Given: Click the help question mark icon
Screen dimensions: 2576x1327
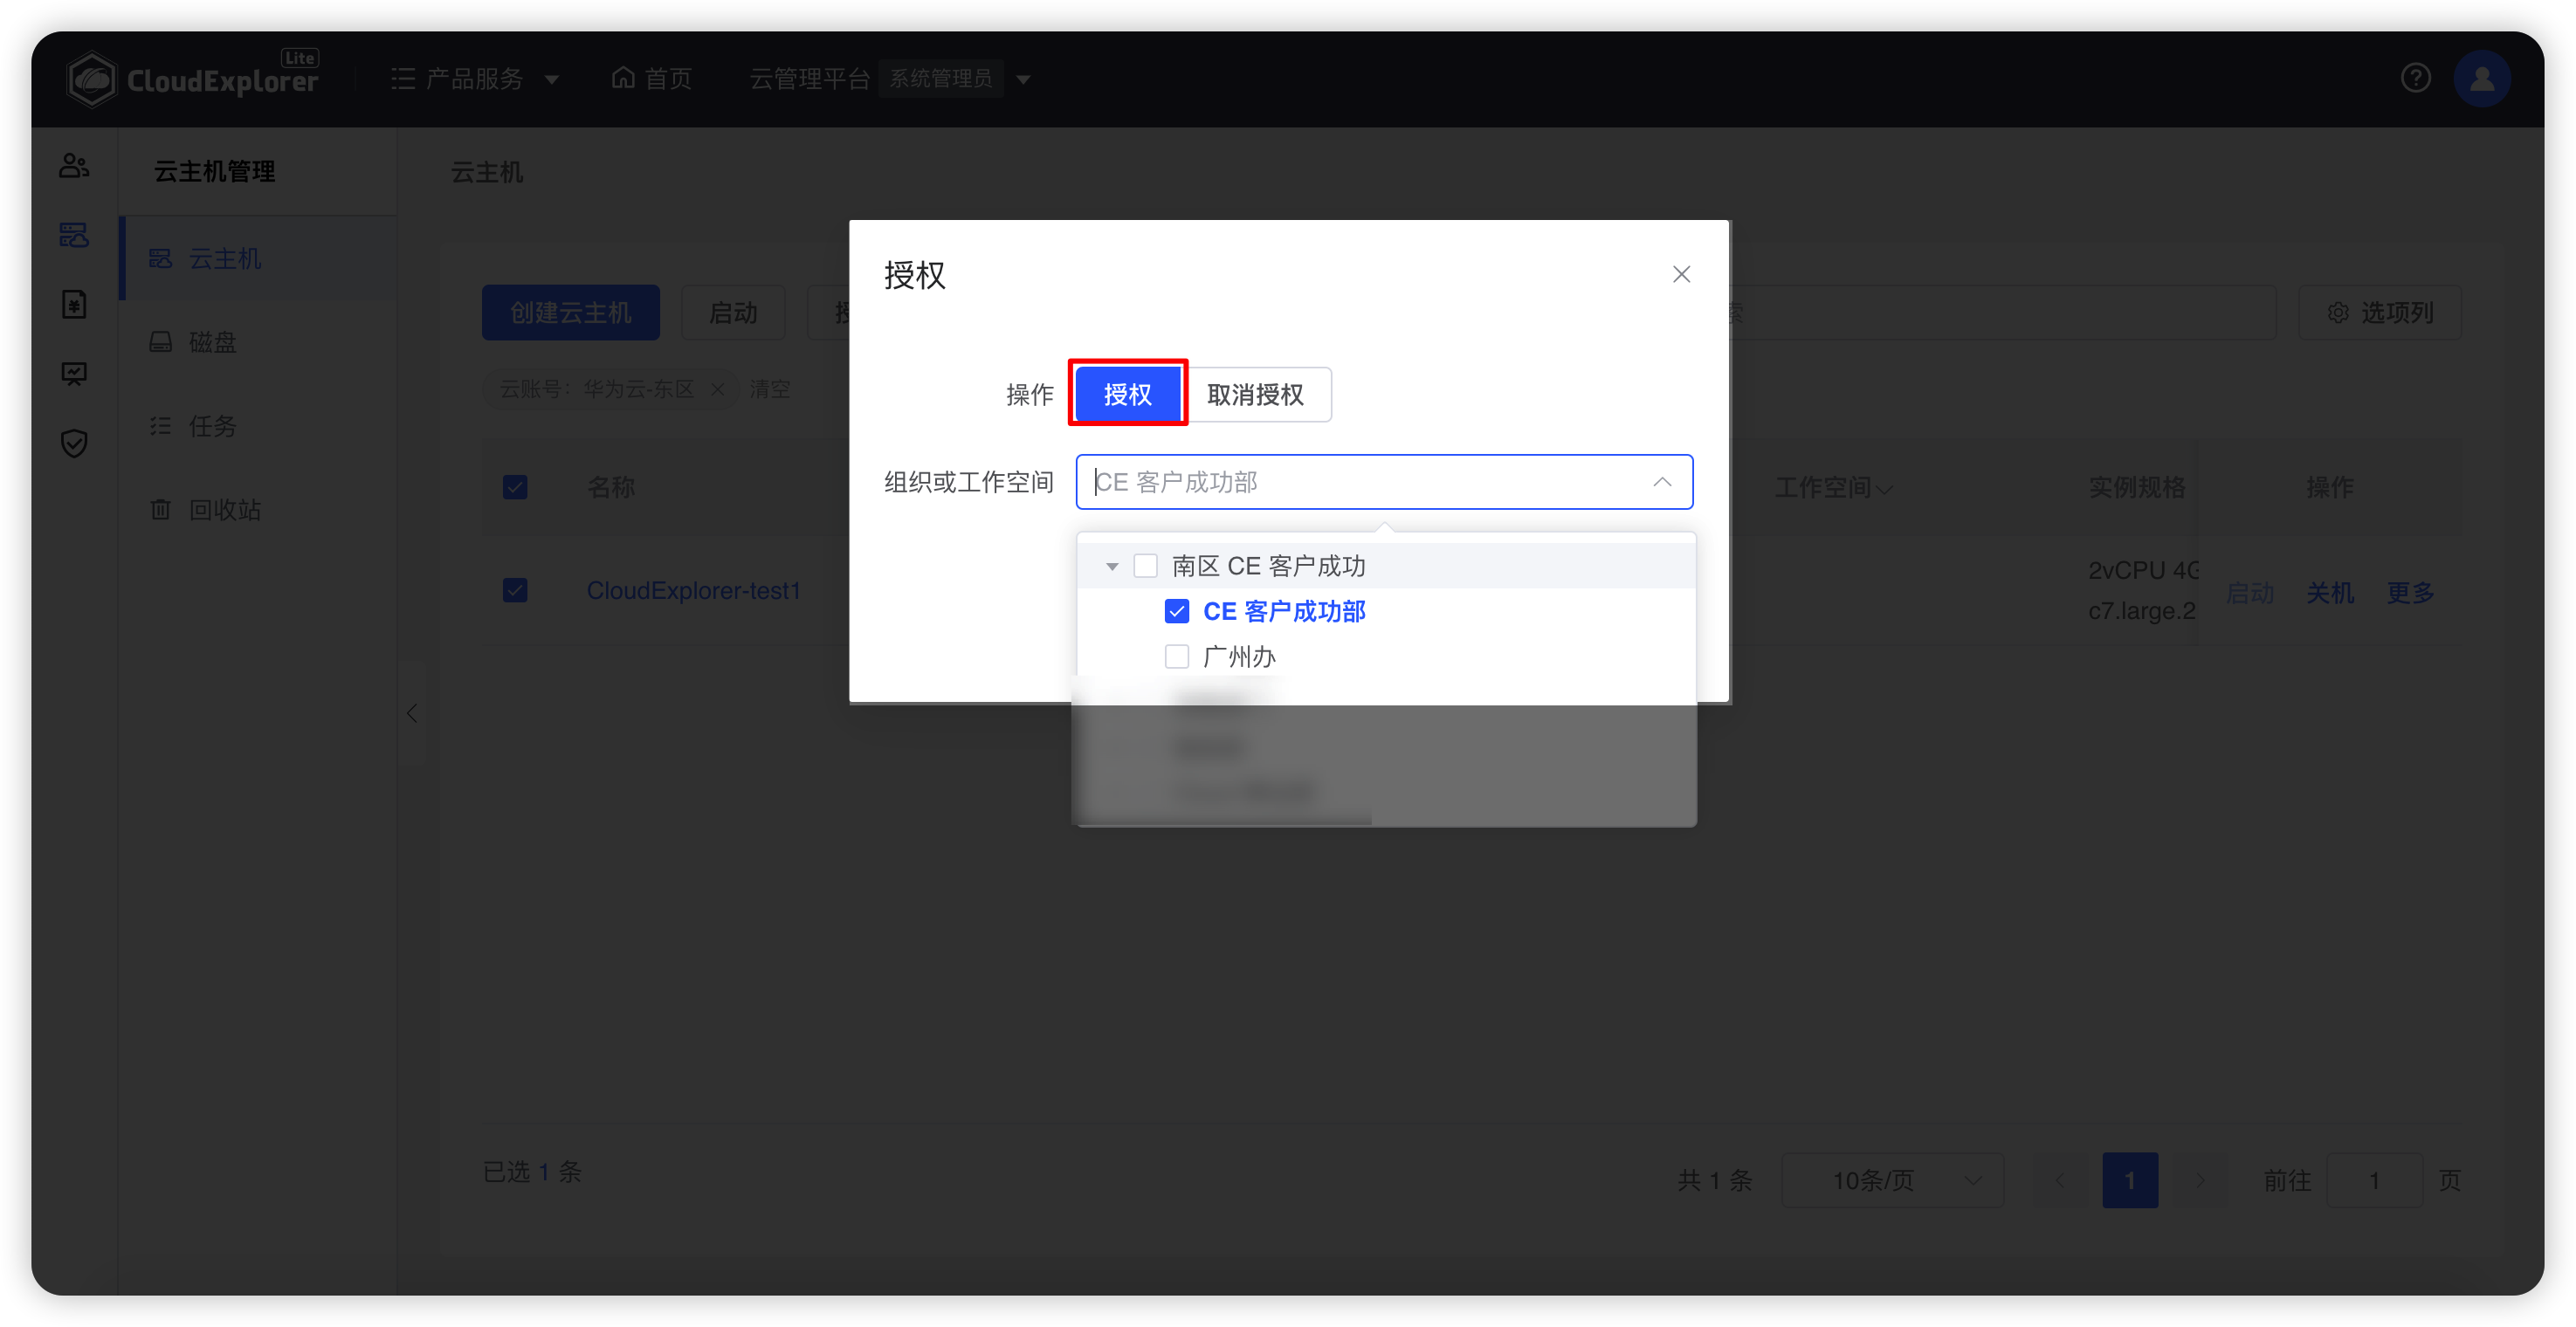Looking at the screenshot, I should 2416,78.
